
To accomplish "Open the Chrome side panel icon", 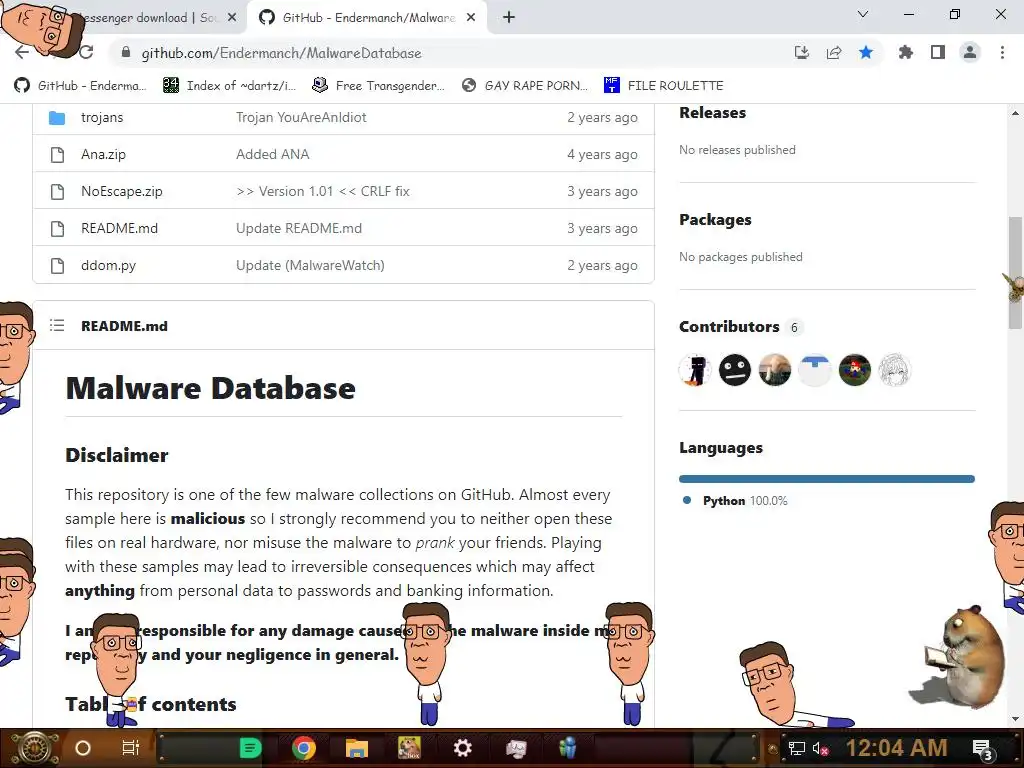I will click(938, 52).
